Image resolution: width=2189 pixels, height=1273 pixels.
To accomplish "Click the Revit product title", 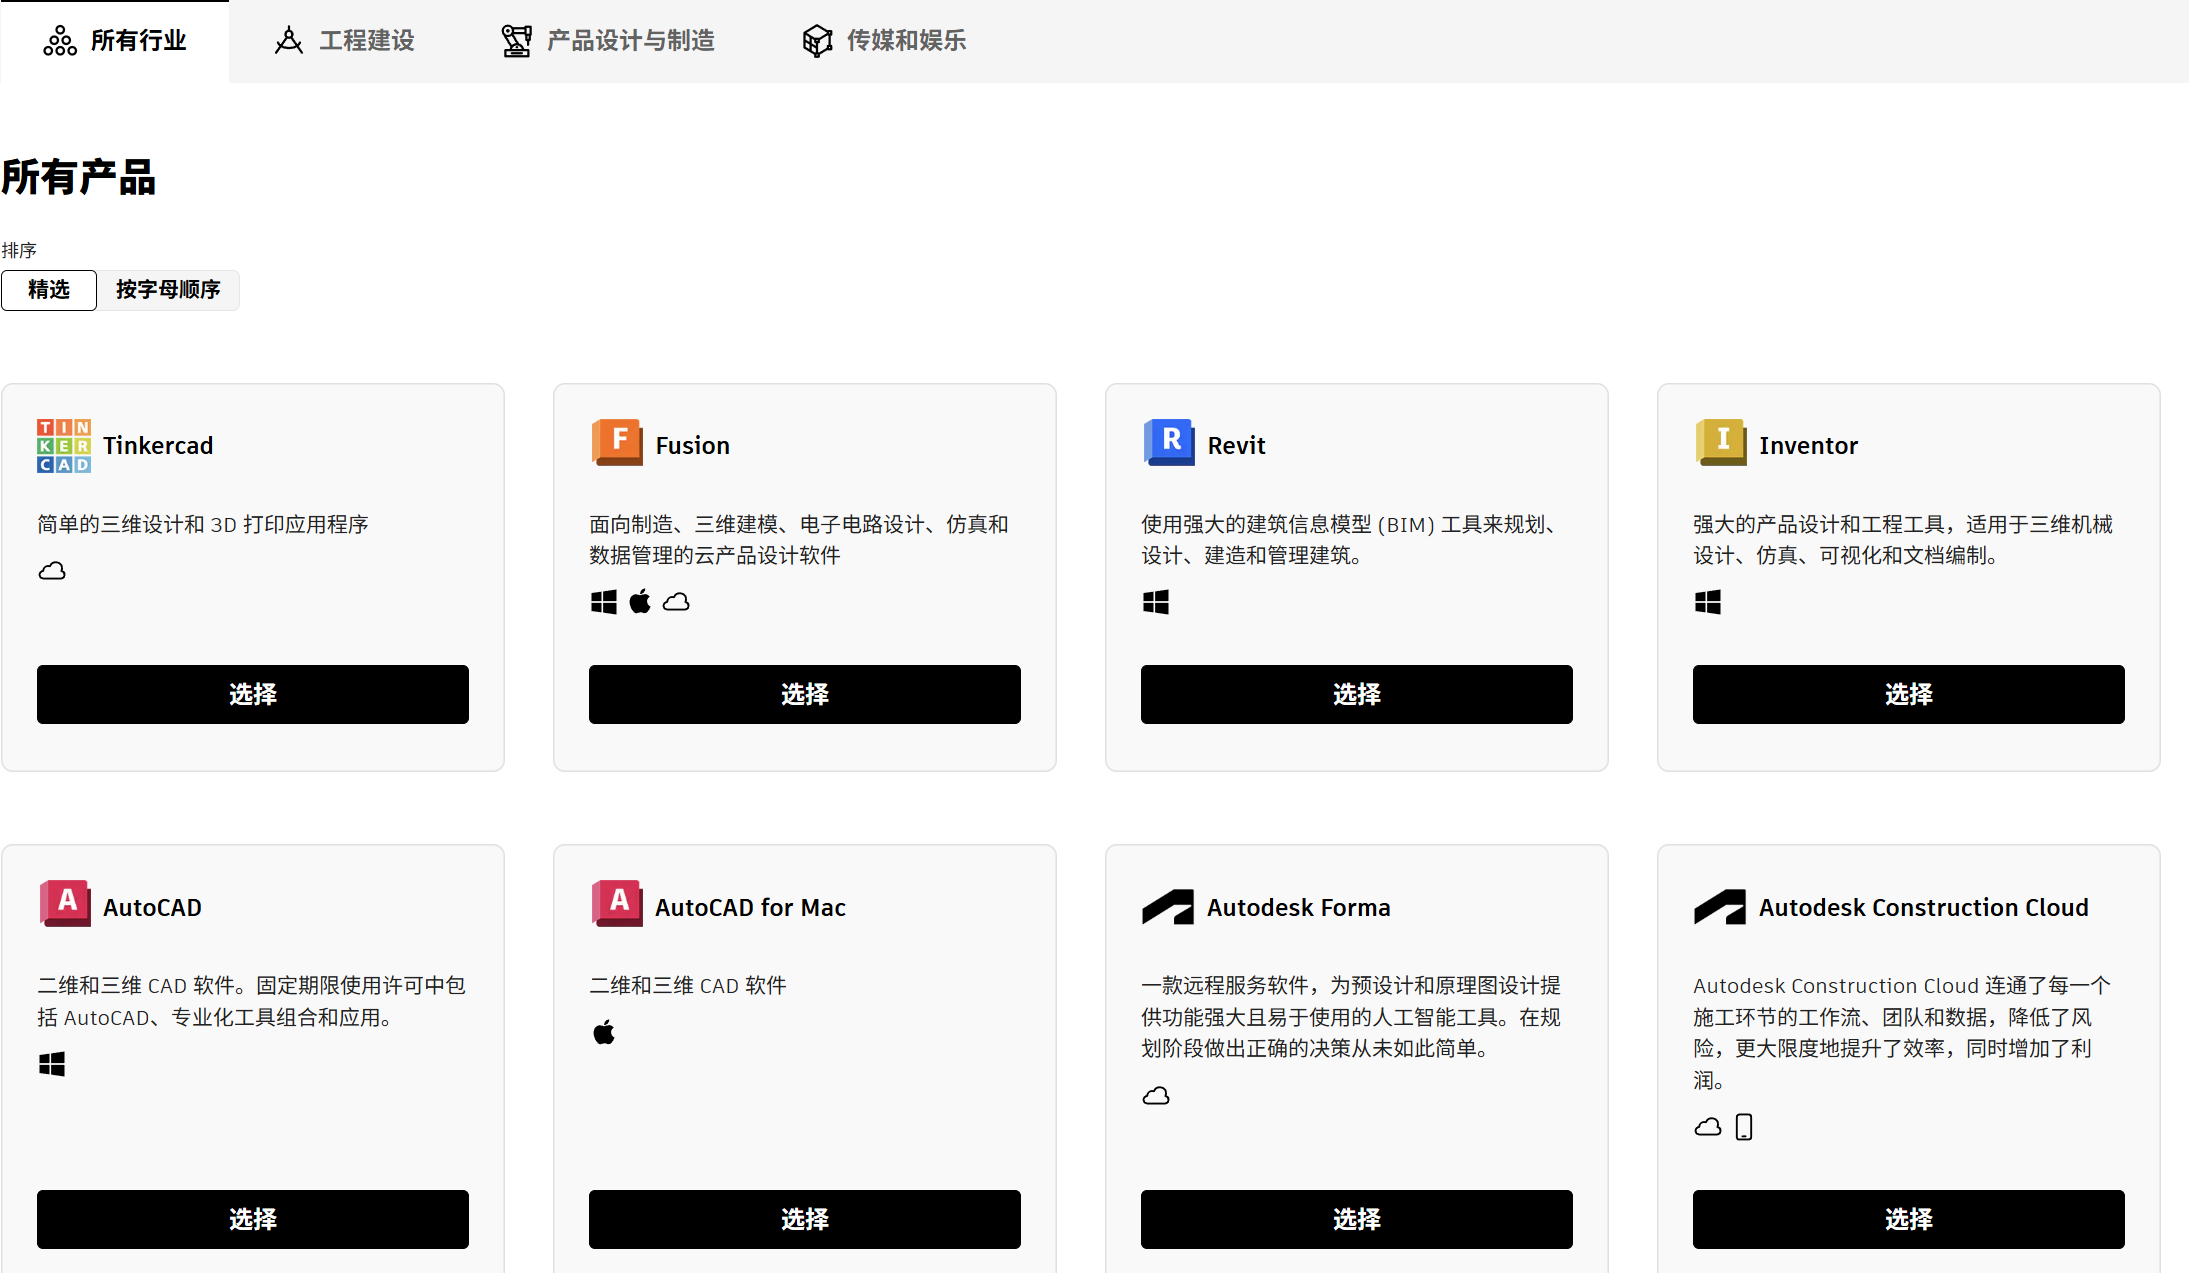I will pos(1236,446).
